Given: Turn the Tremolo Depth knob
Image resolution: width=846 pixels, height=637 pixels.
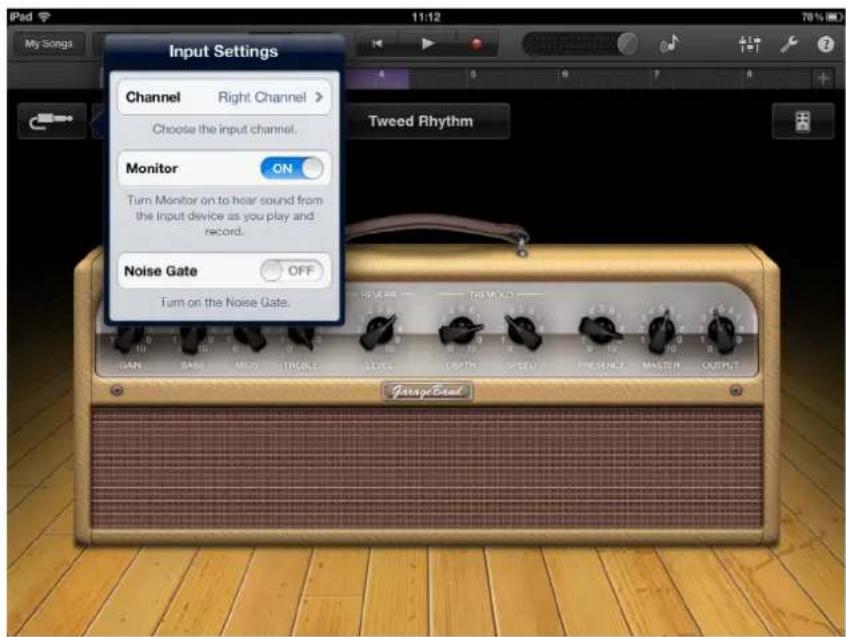Looking at the screenshot, I should (x=460, y=330).
